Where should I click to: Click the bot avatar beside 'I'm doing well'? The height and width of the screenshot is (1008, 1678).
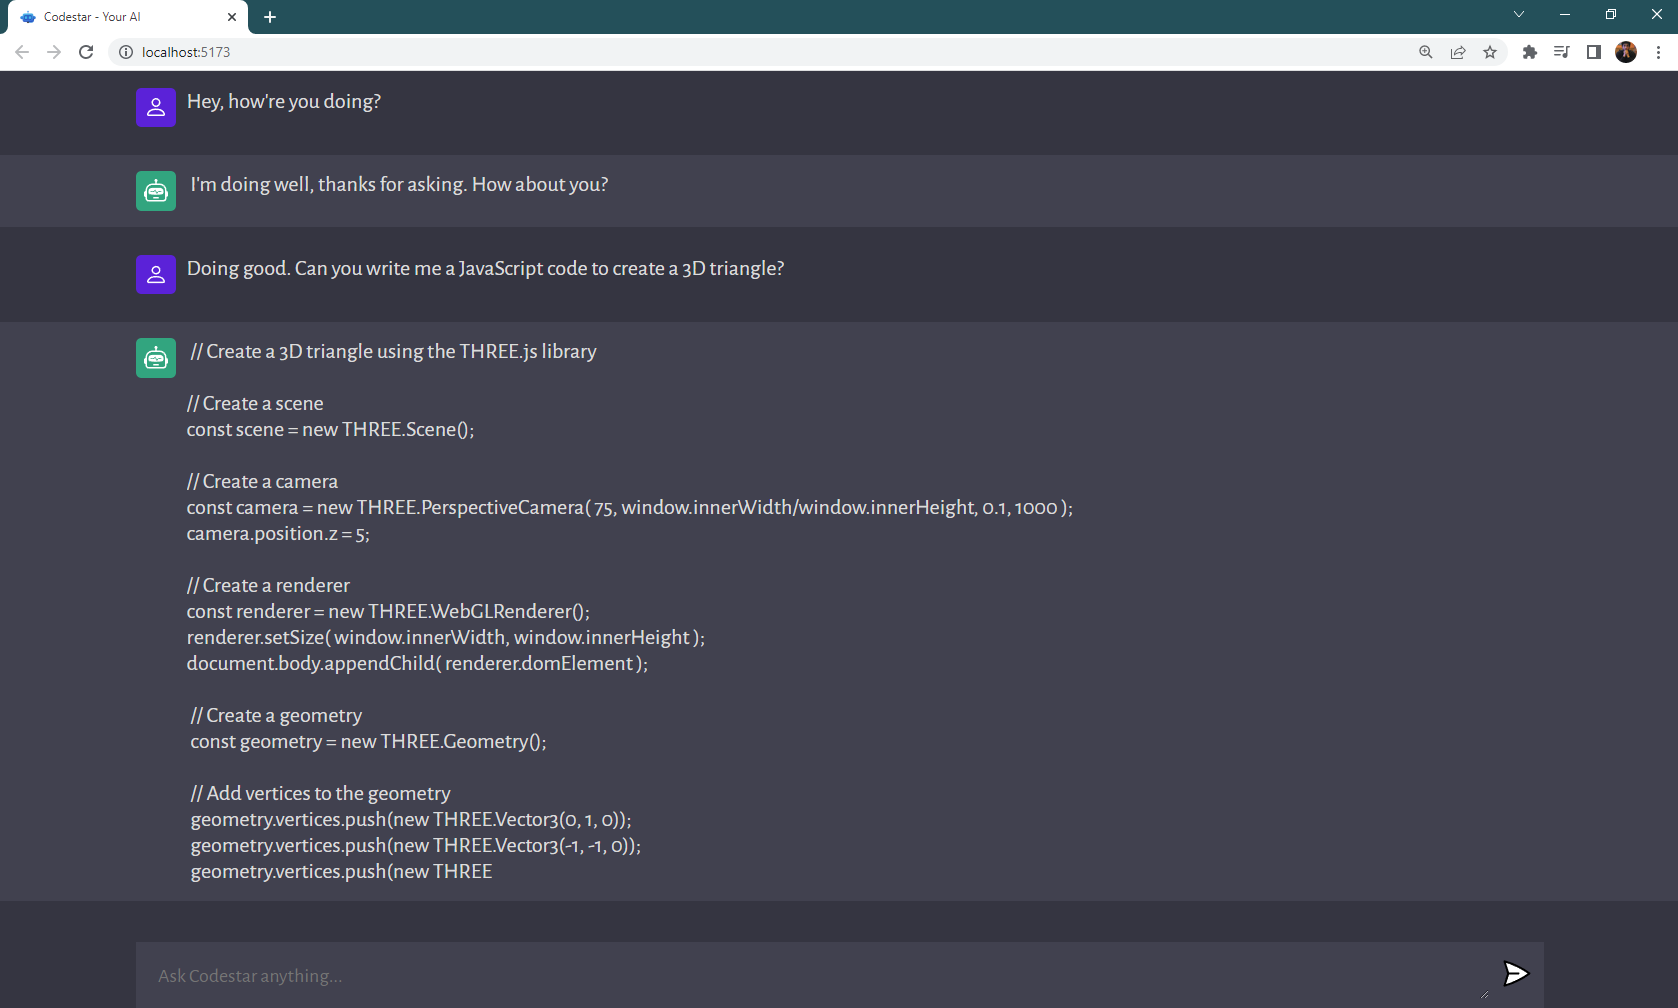pos(156,191)
